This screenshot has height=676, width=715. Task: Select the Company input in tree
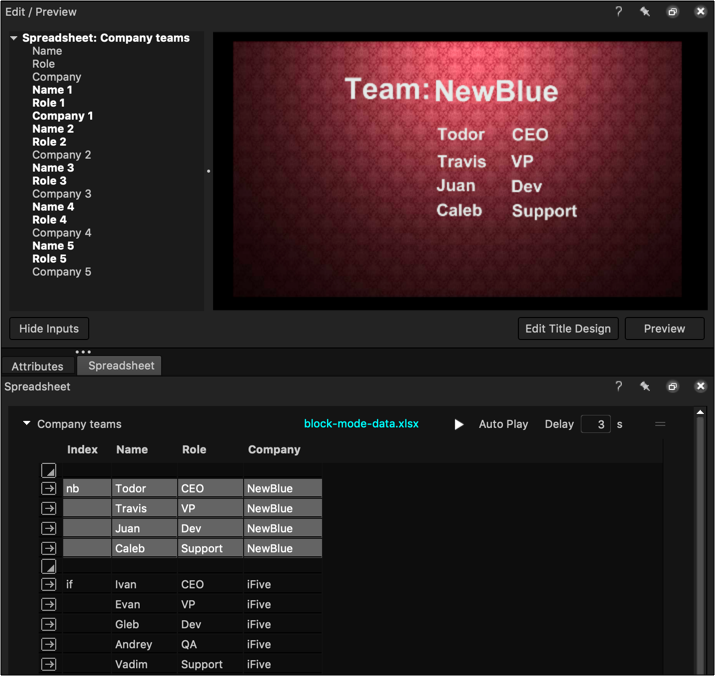(57, 77)
